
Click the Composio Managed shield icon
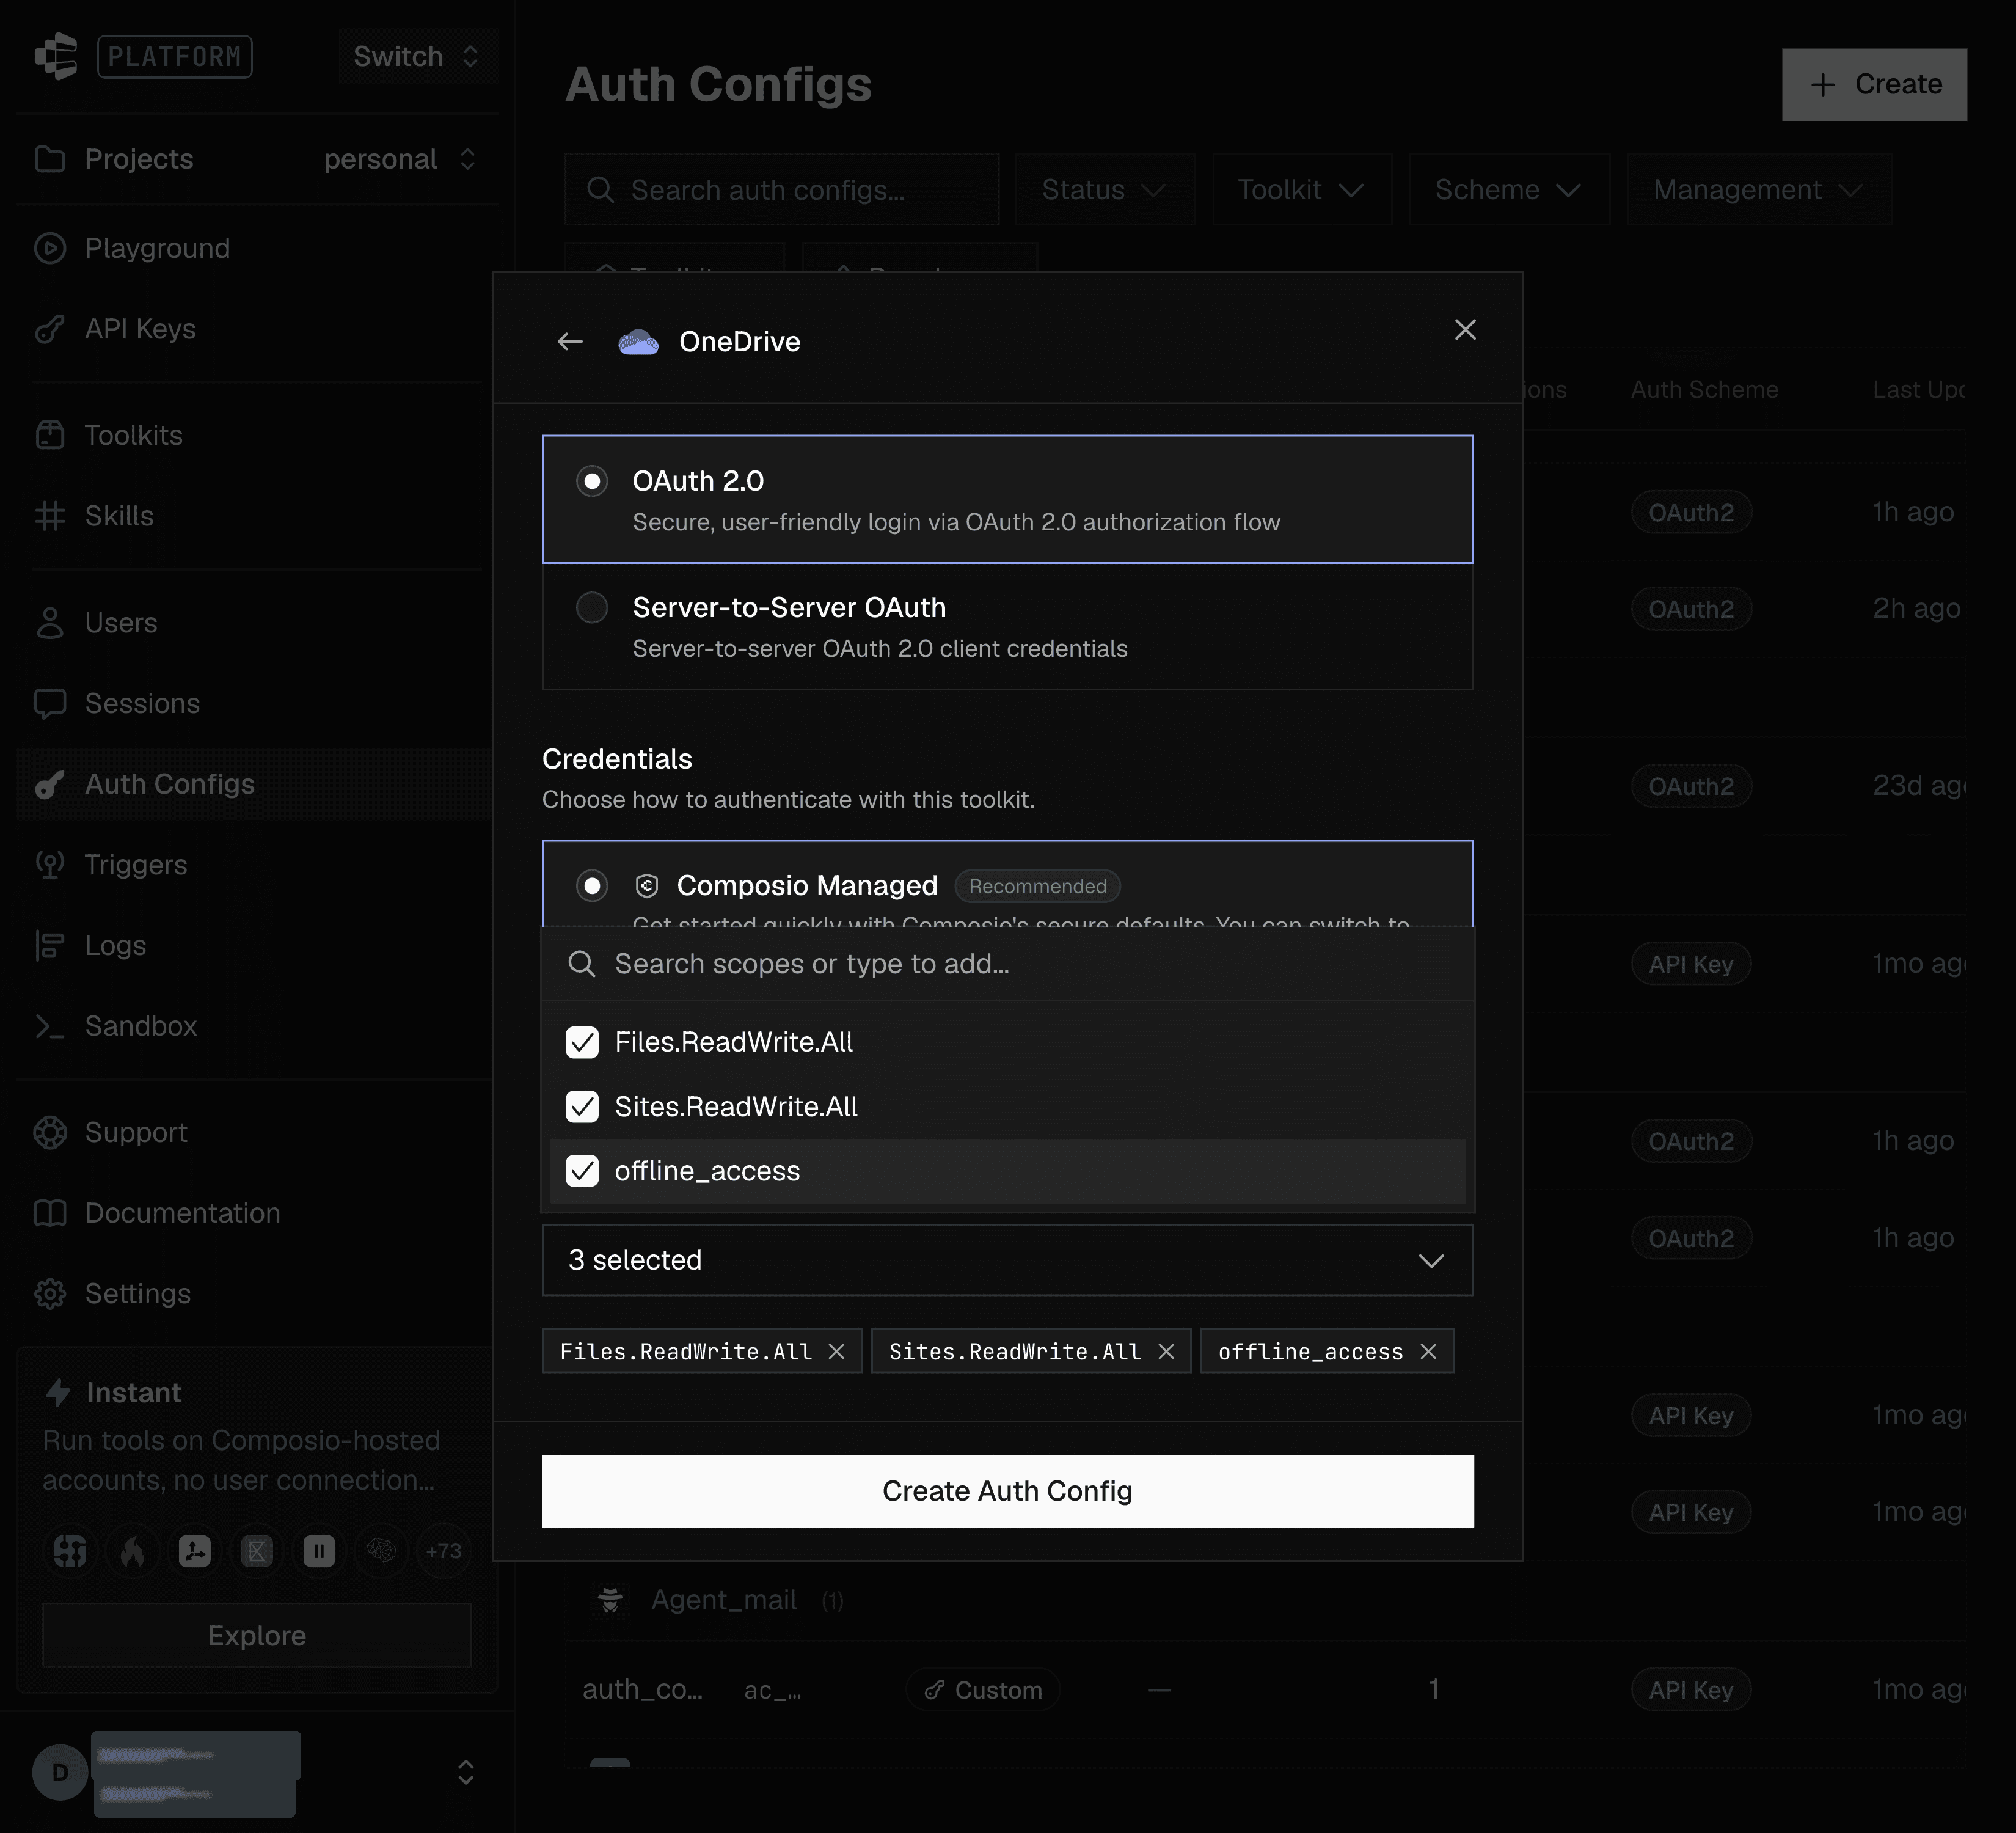(647, 886)
